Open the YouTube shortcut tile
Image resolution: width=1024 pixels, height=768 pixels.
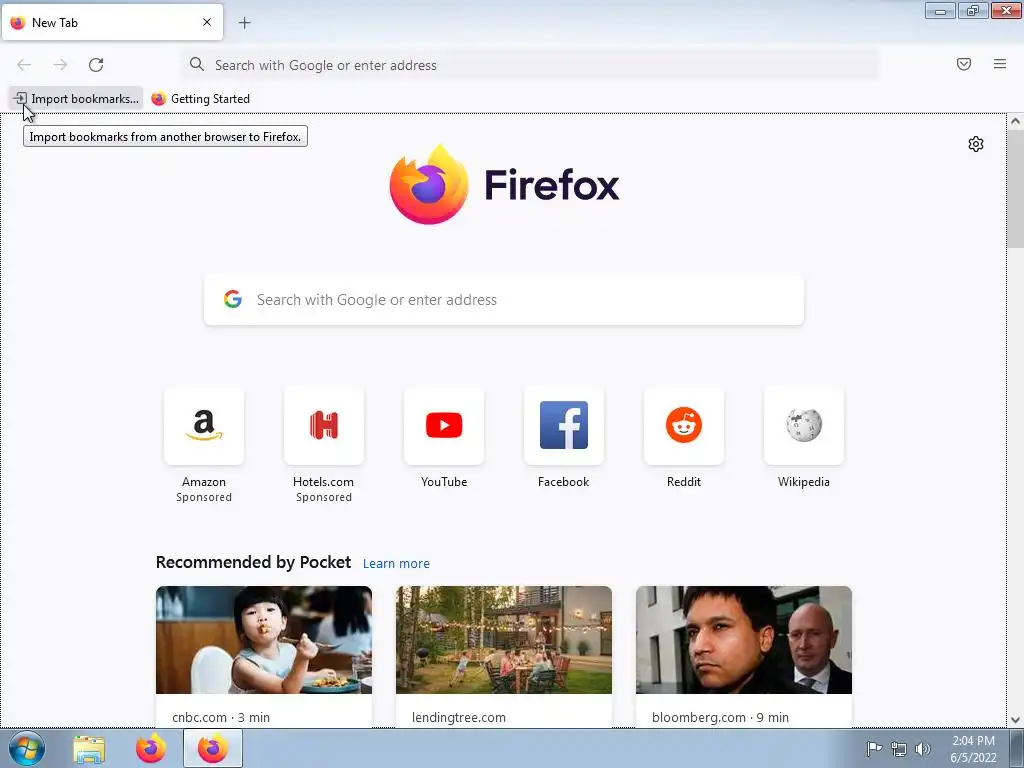444,426
